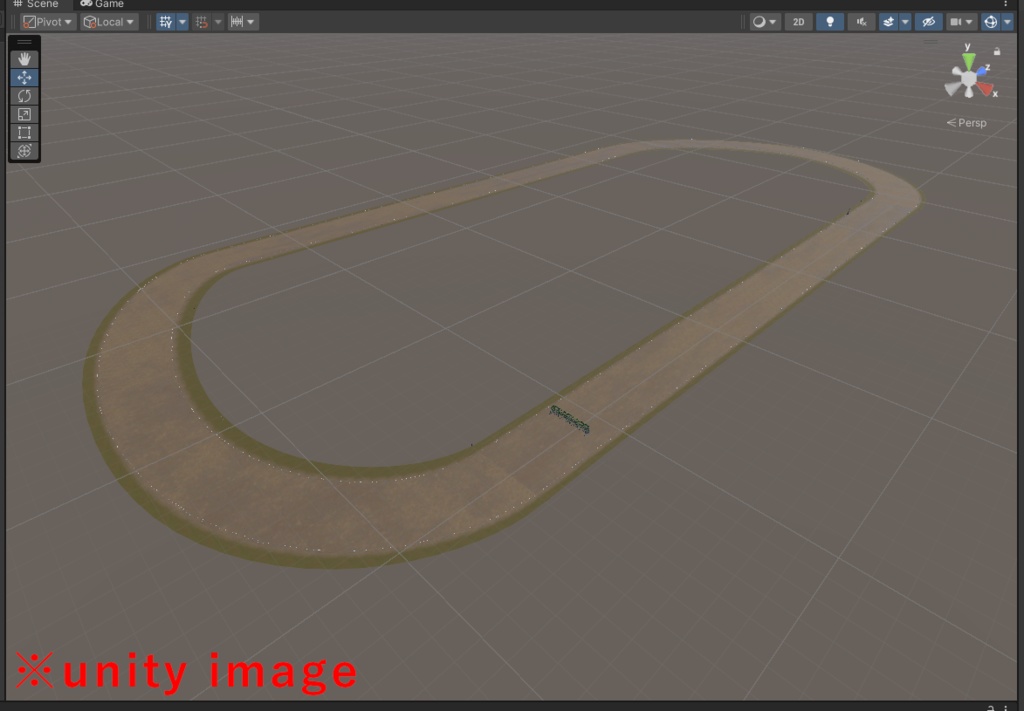
Task: Open snap increment settings dropdown
Action: (x=242, y=22)
